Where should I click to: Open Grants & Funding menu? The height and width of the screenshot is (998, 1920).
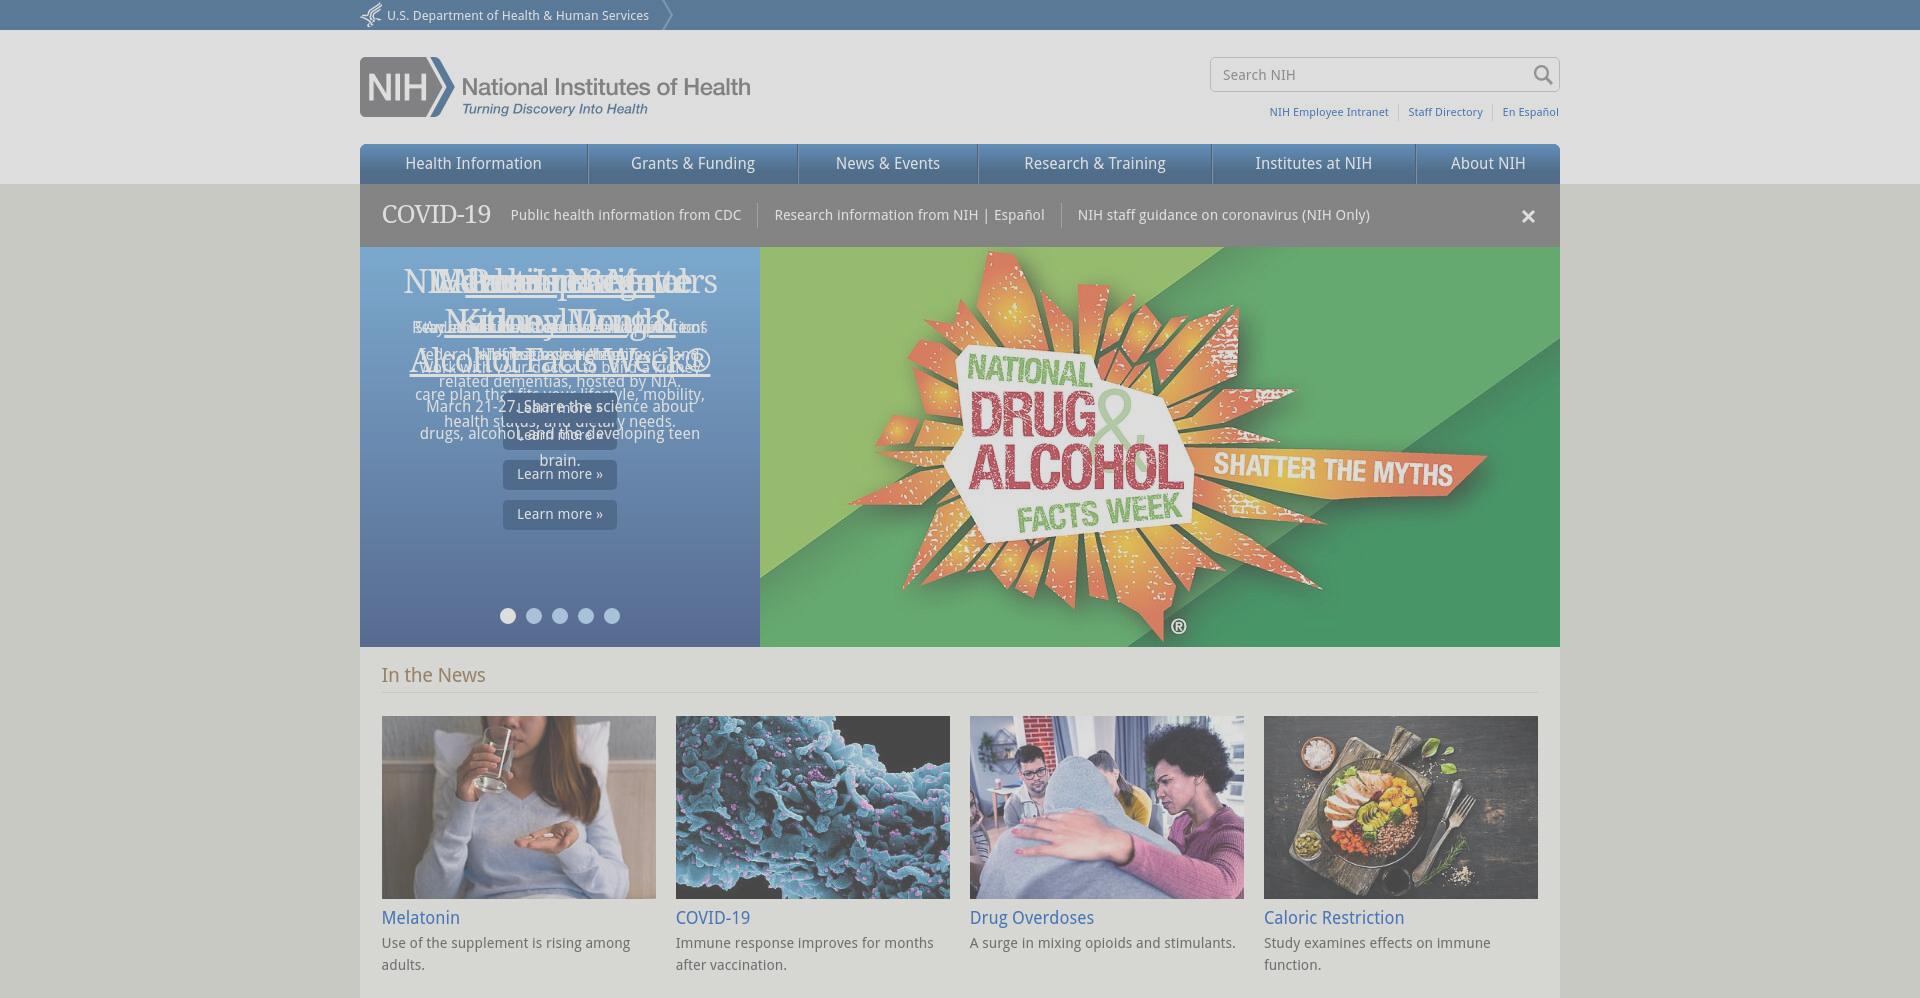(693, 164)
